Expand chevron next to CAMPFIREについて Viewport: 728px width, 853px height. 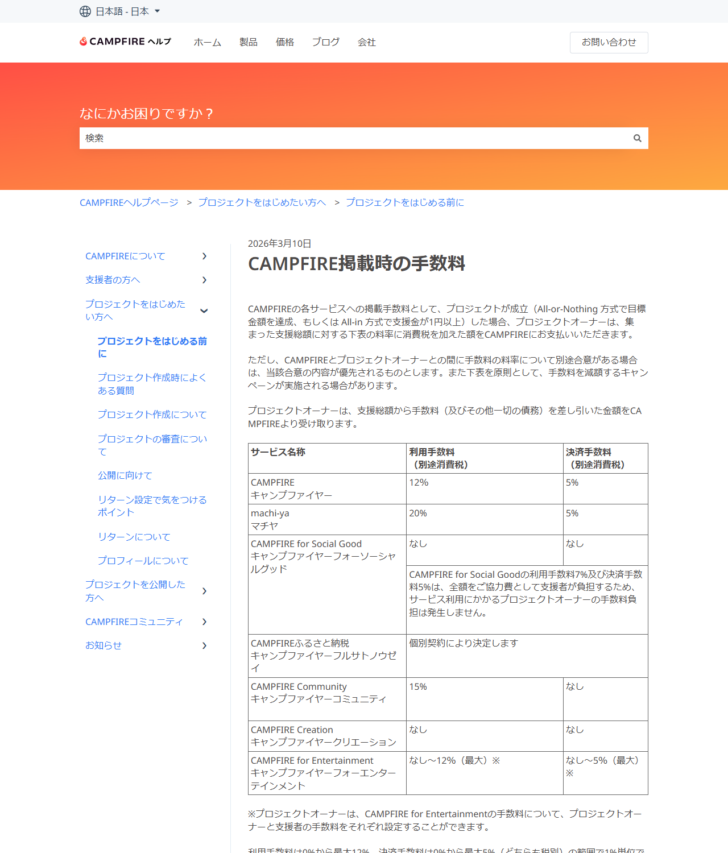coord(204,256)
